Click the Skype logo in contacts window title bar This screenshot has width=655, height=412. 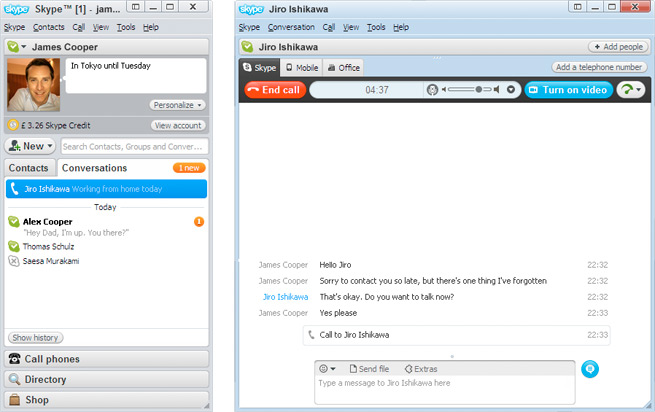click(16, 9)
